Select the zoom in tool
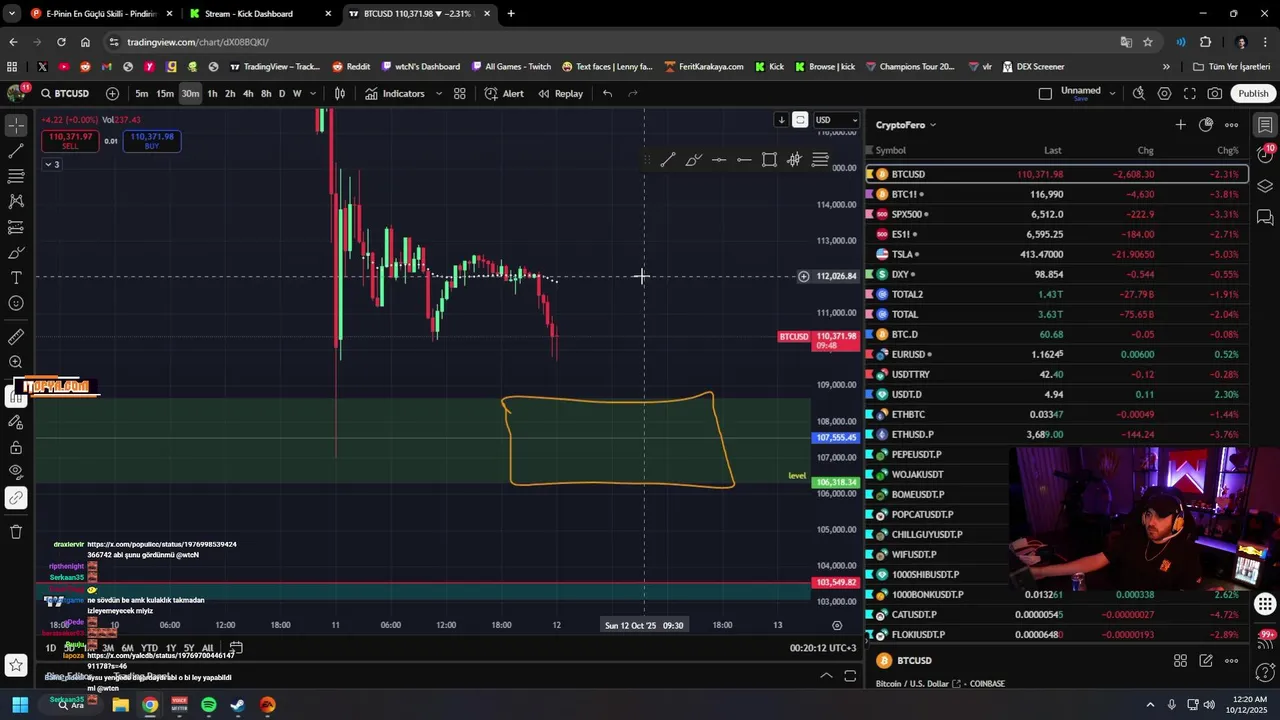Image resolution: width=1280 pixels, height=720 pixels. click(16, 363)
